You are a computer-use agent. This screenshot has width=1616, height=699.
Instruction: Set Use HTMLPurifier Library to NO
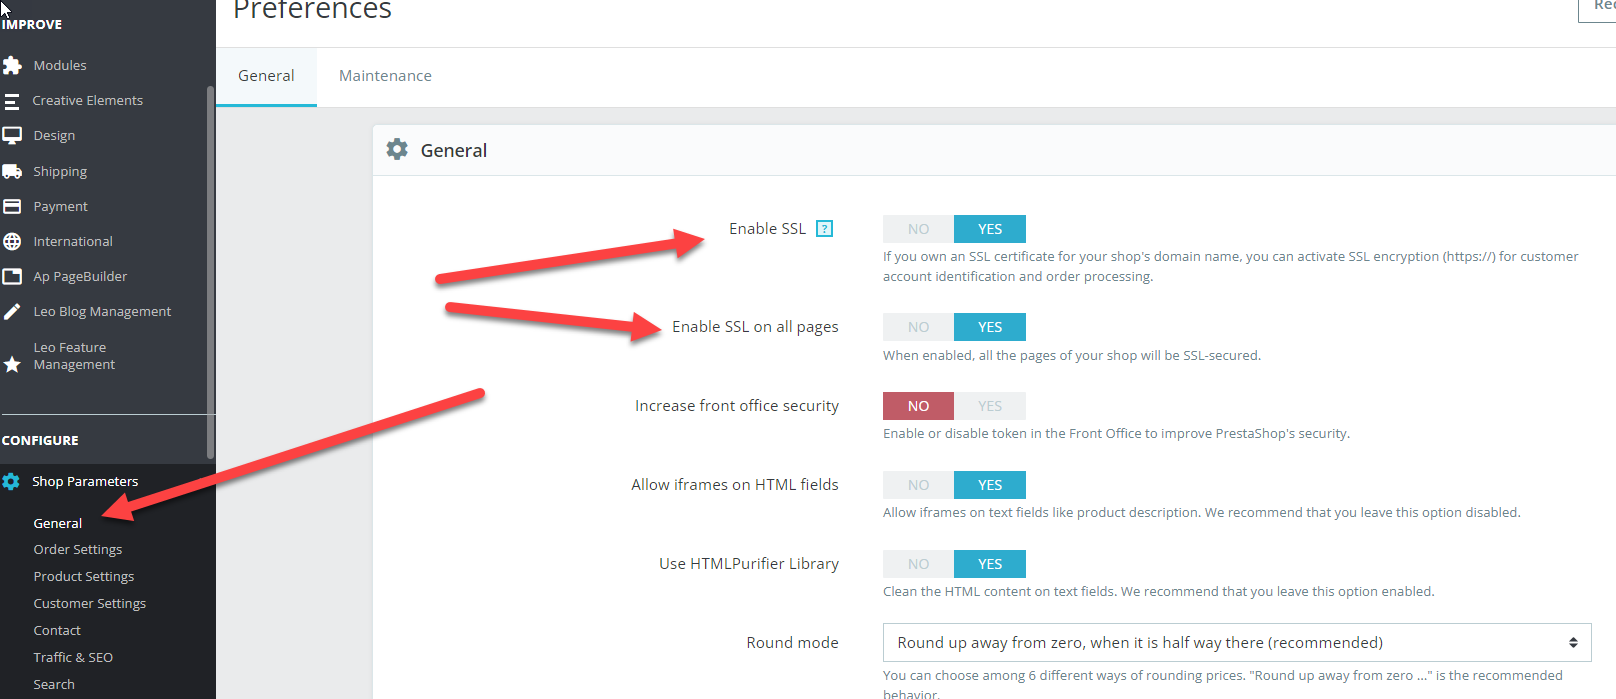tap(918, 564)
